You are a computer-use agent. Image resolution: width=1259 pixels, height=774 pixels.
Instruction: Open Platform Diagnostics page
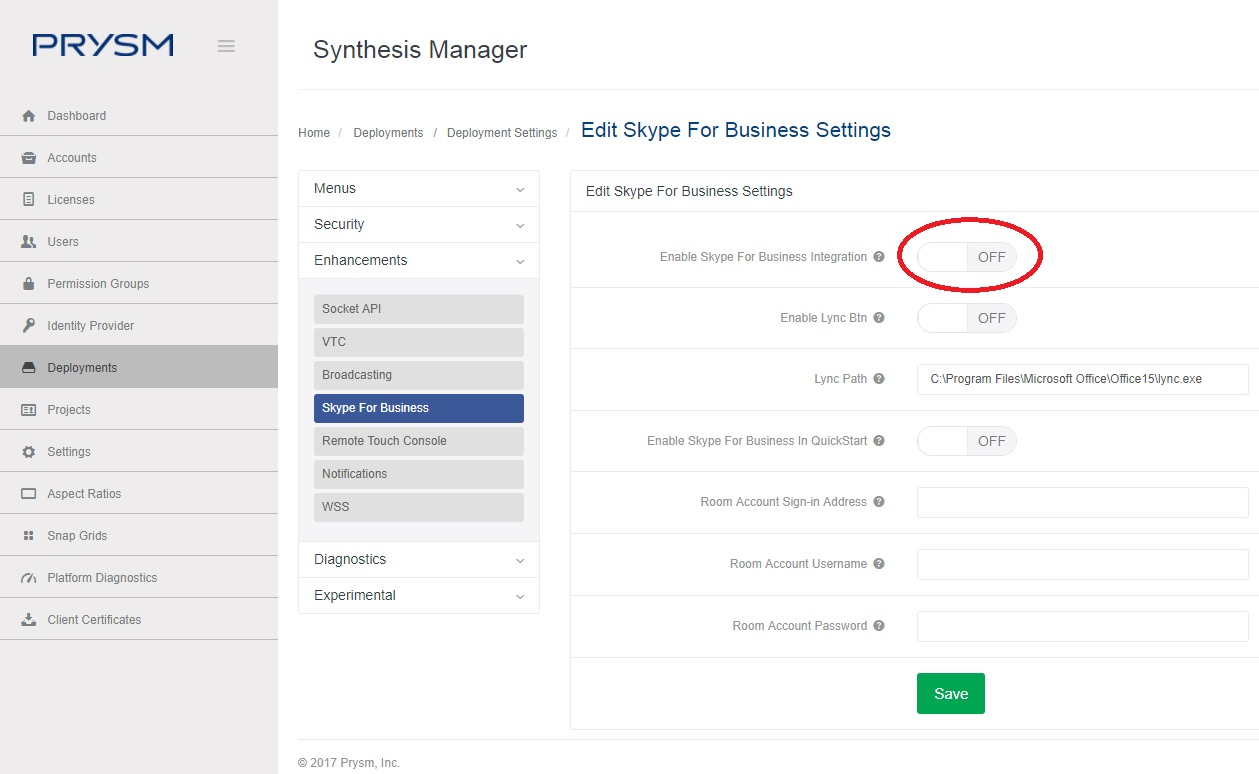tap(139, 578)
